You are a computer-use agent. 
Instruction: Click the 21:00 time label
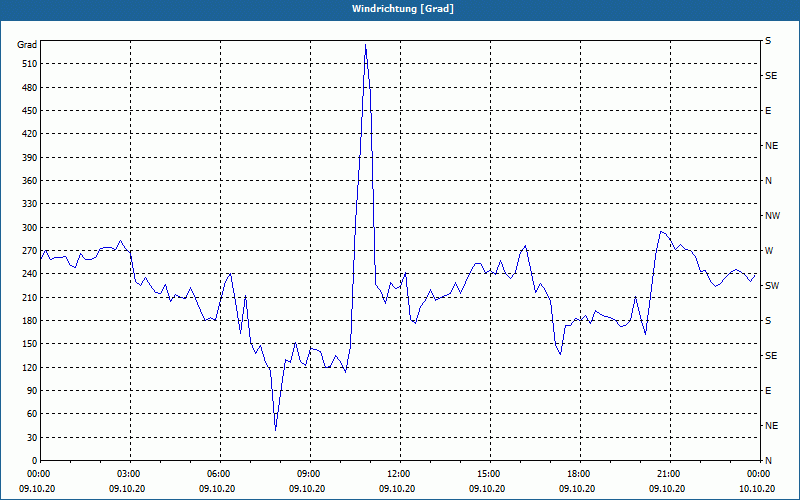[x=670, y=474]
